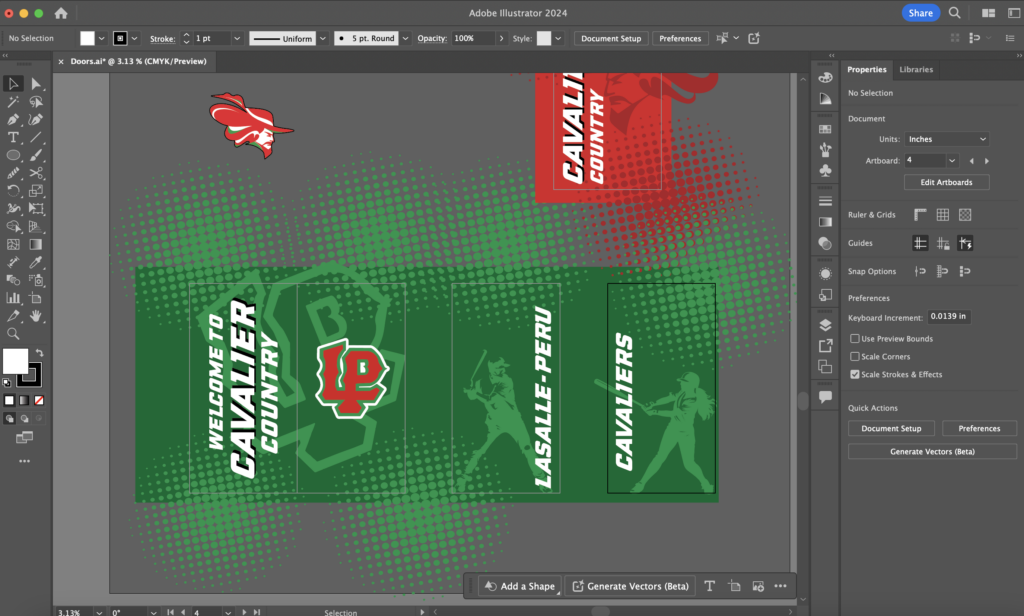The height and width of the screenshot is (616, 1024).
Task: Choose the Magic Wand tool
Action: tap(13, 102)
